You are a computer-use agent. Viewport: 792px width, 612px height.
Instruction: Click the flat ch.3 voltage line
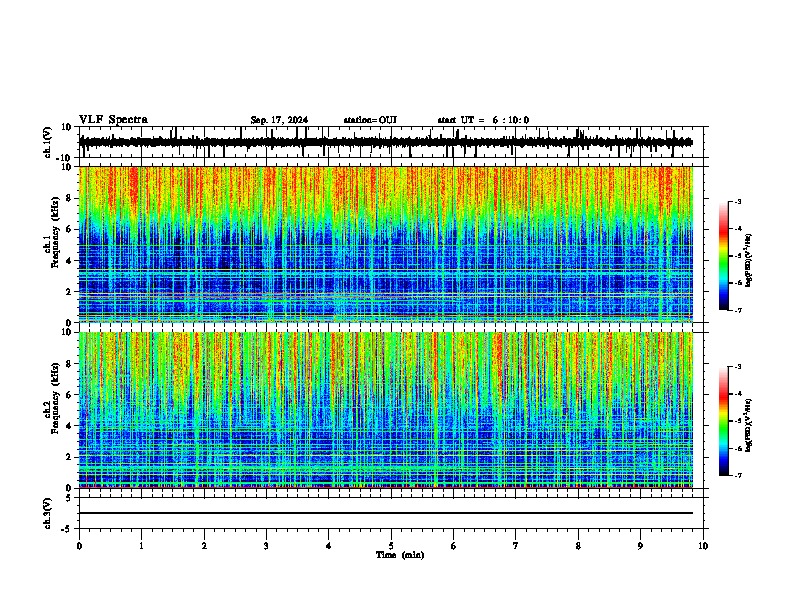tap(386, 513)
